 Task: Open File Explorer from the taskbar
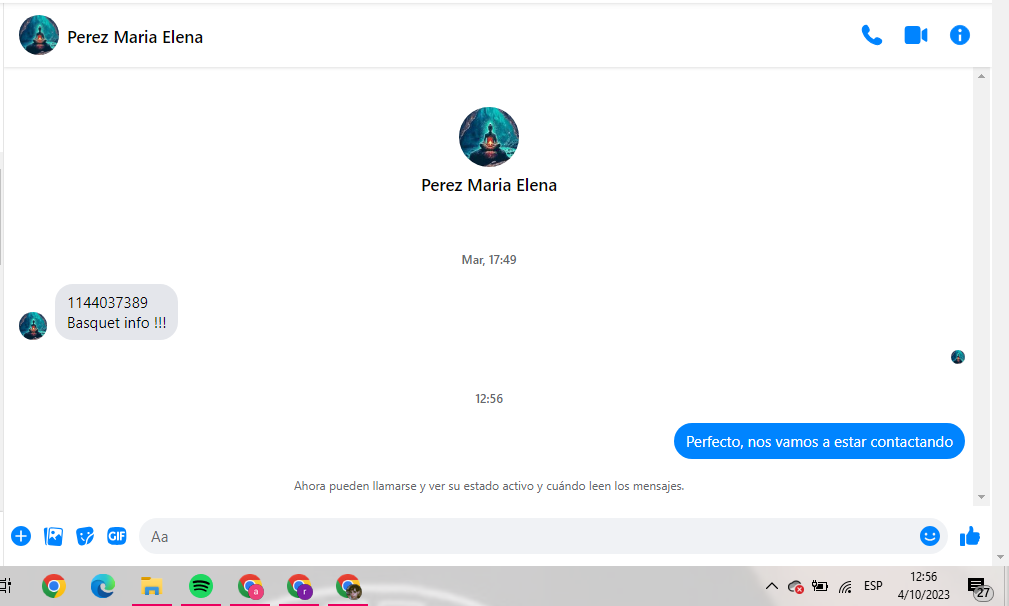[152, 586]
